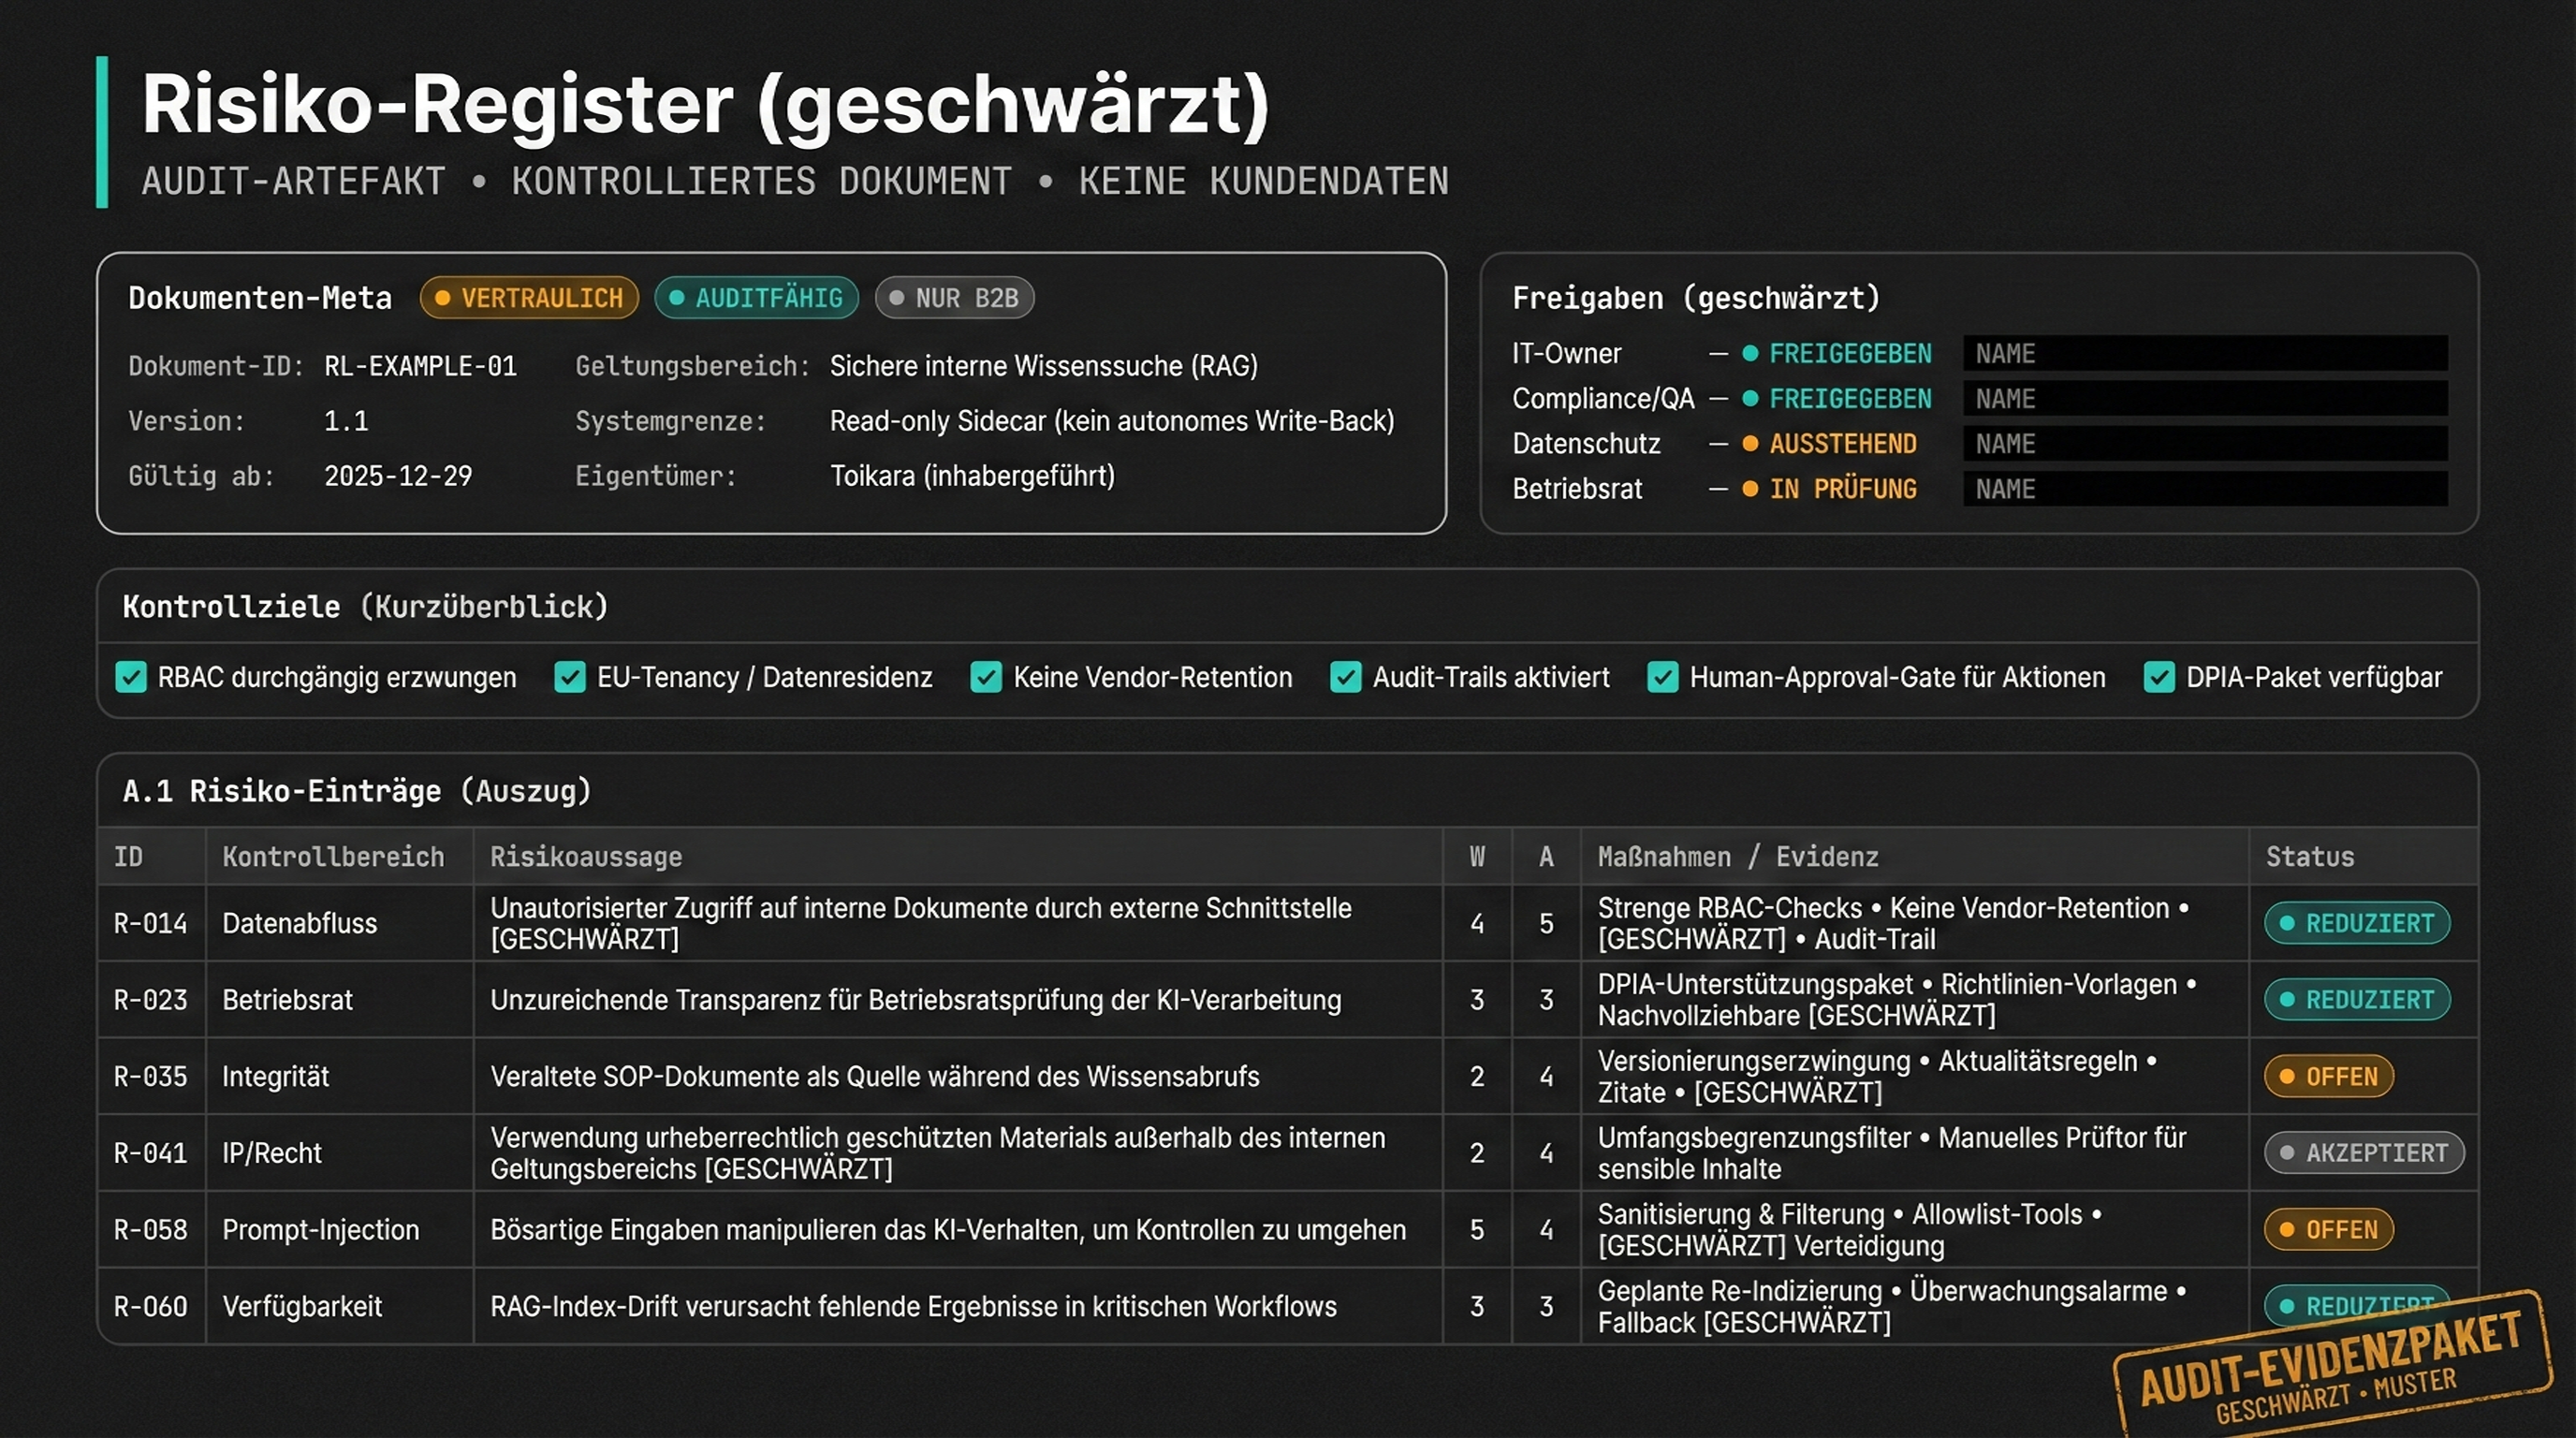Click the AKZEPTIERT status pill for R-041

2364,1153
